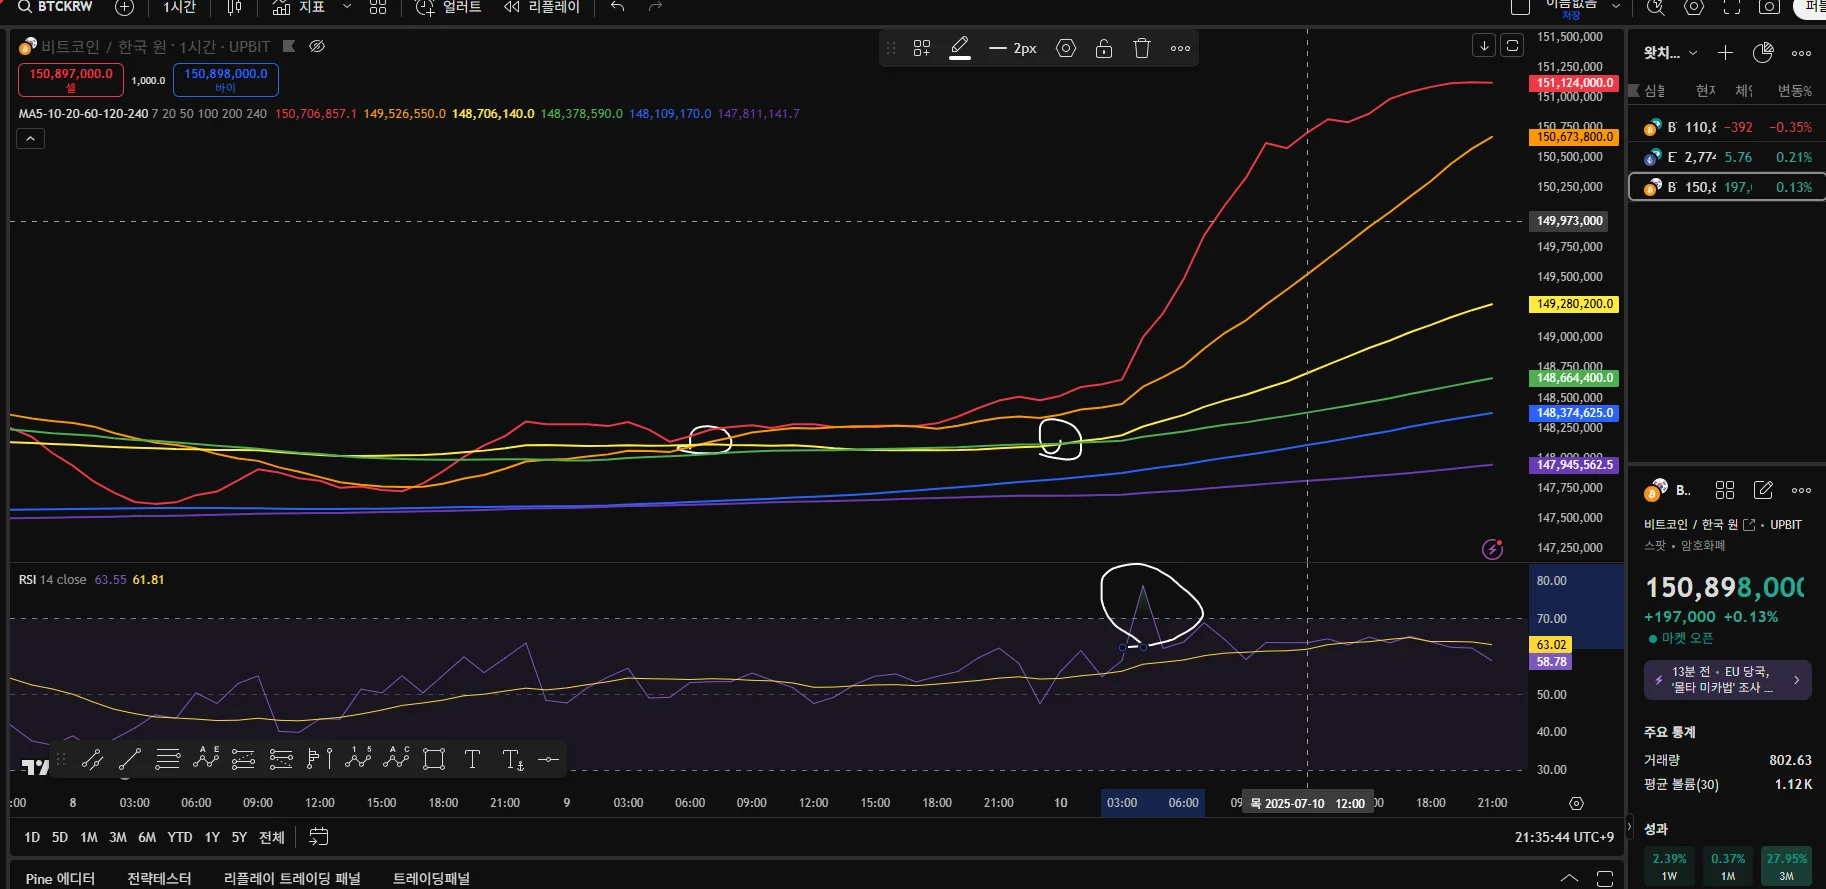The image size is (1826, 889).
Task: Open indicator templates grid icon
Action: [378, 7]
